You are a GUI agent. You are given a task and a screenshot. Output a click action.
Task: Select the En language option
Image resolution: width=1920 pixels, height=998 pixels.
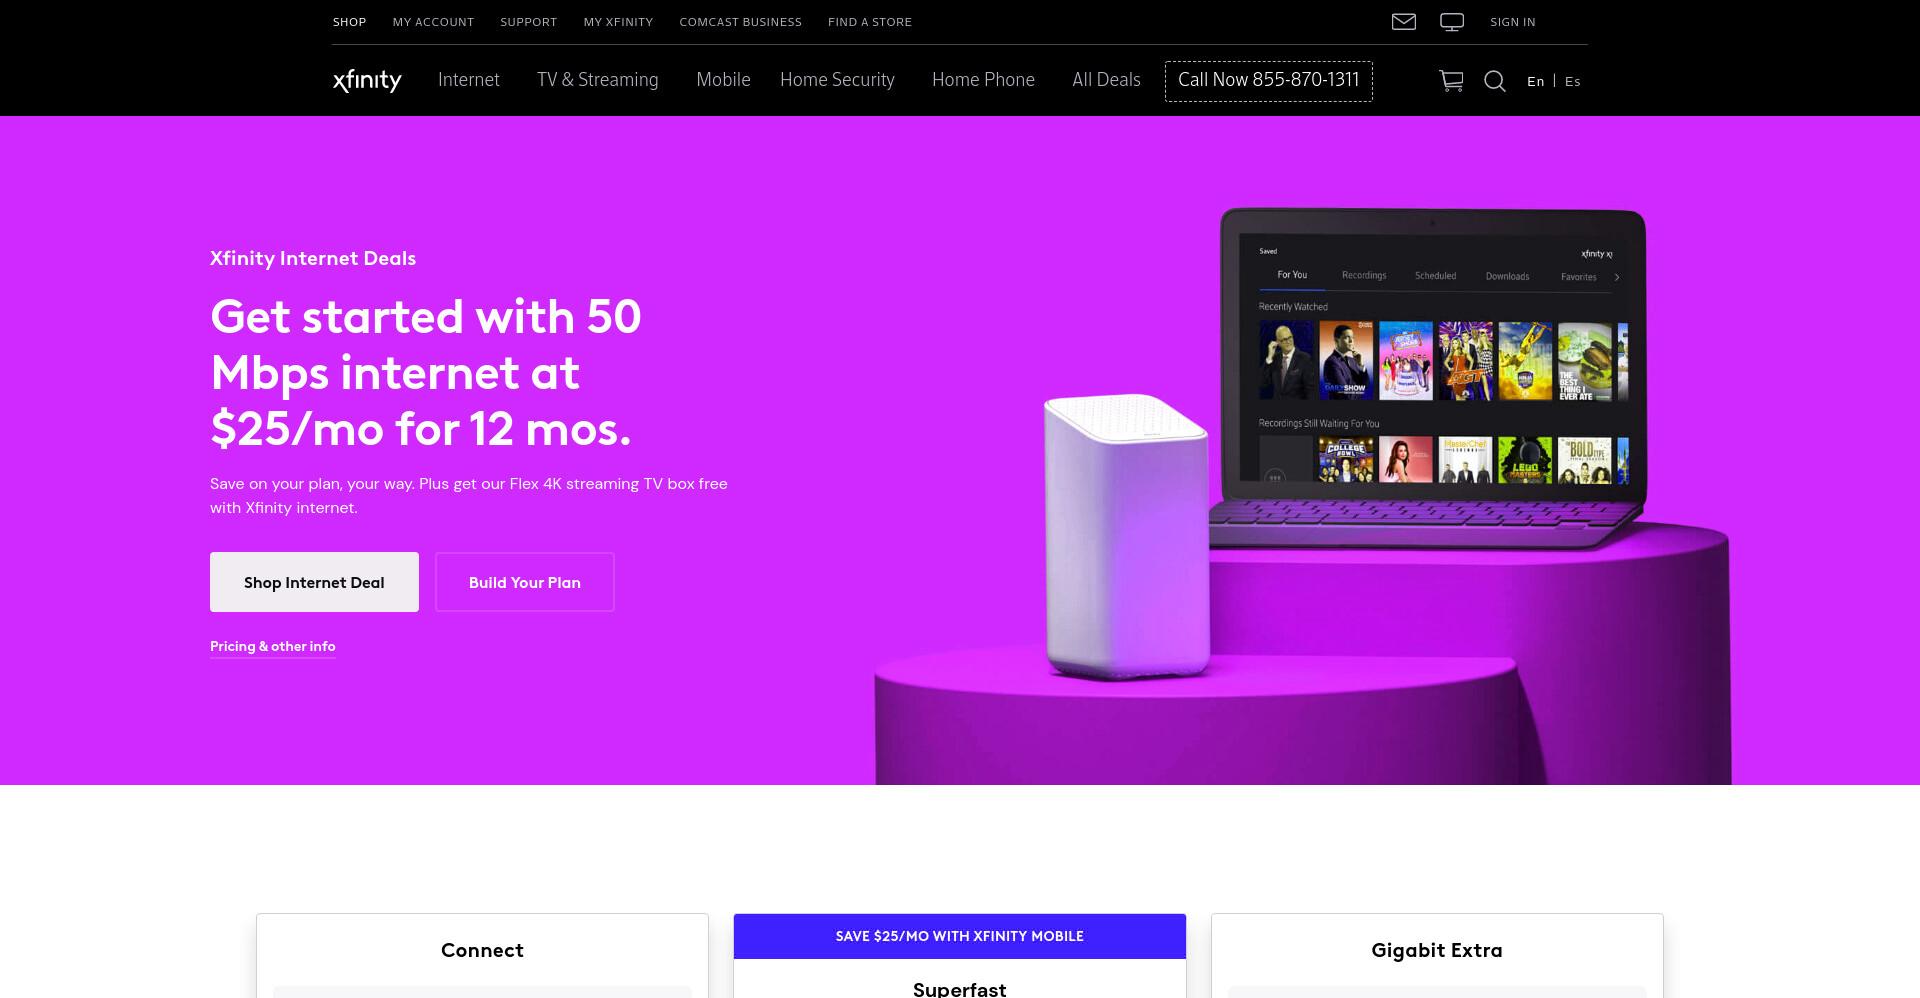(1535, 82)
